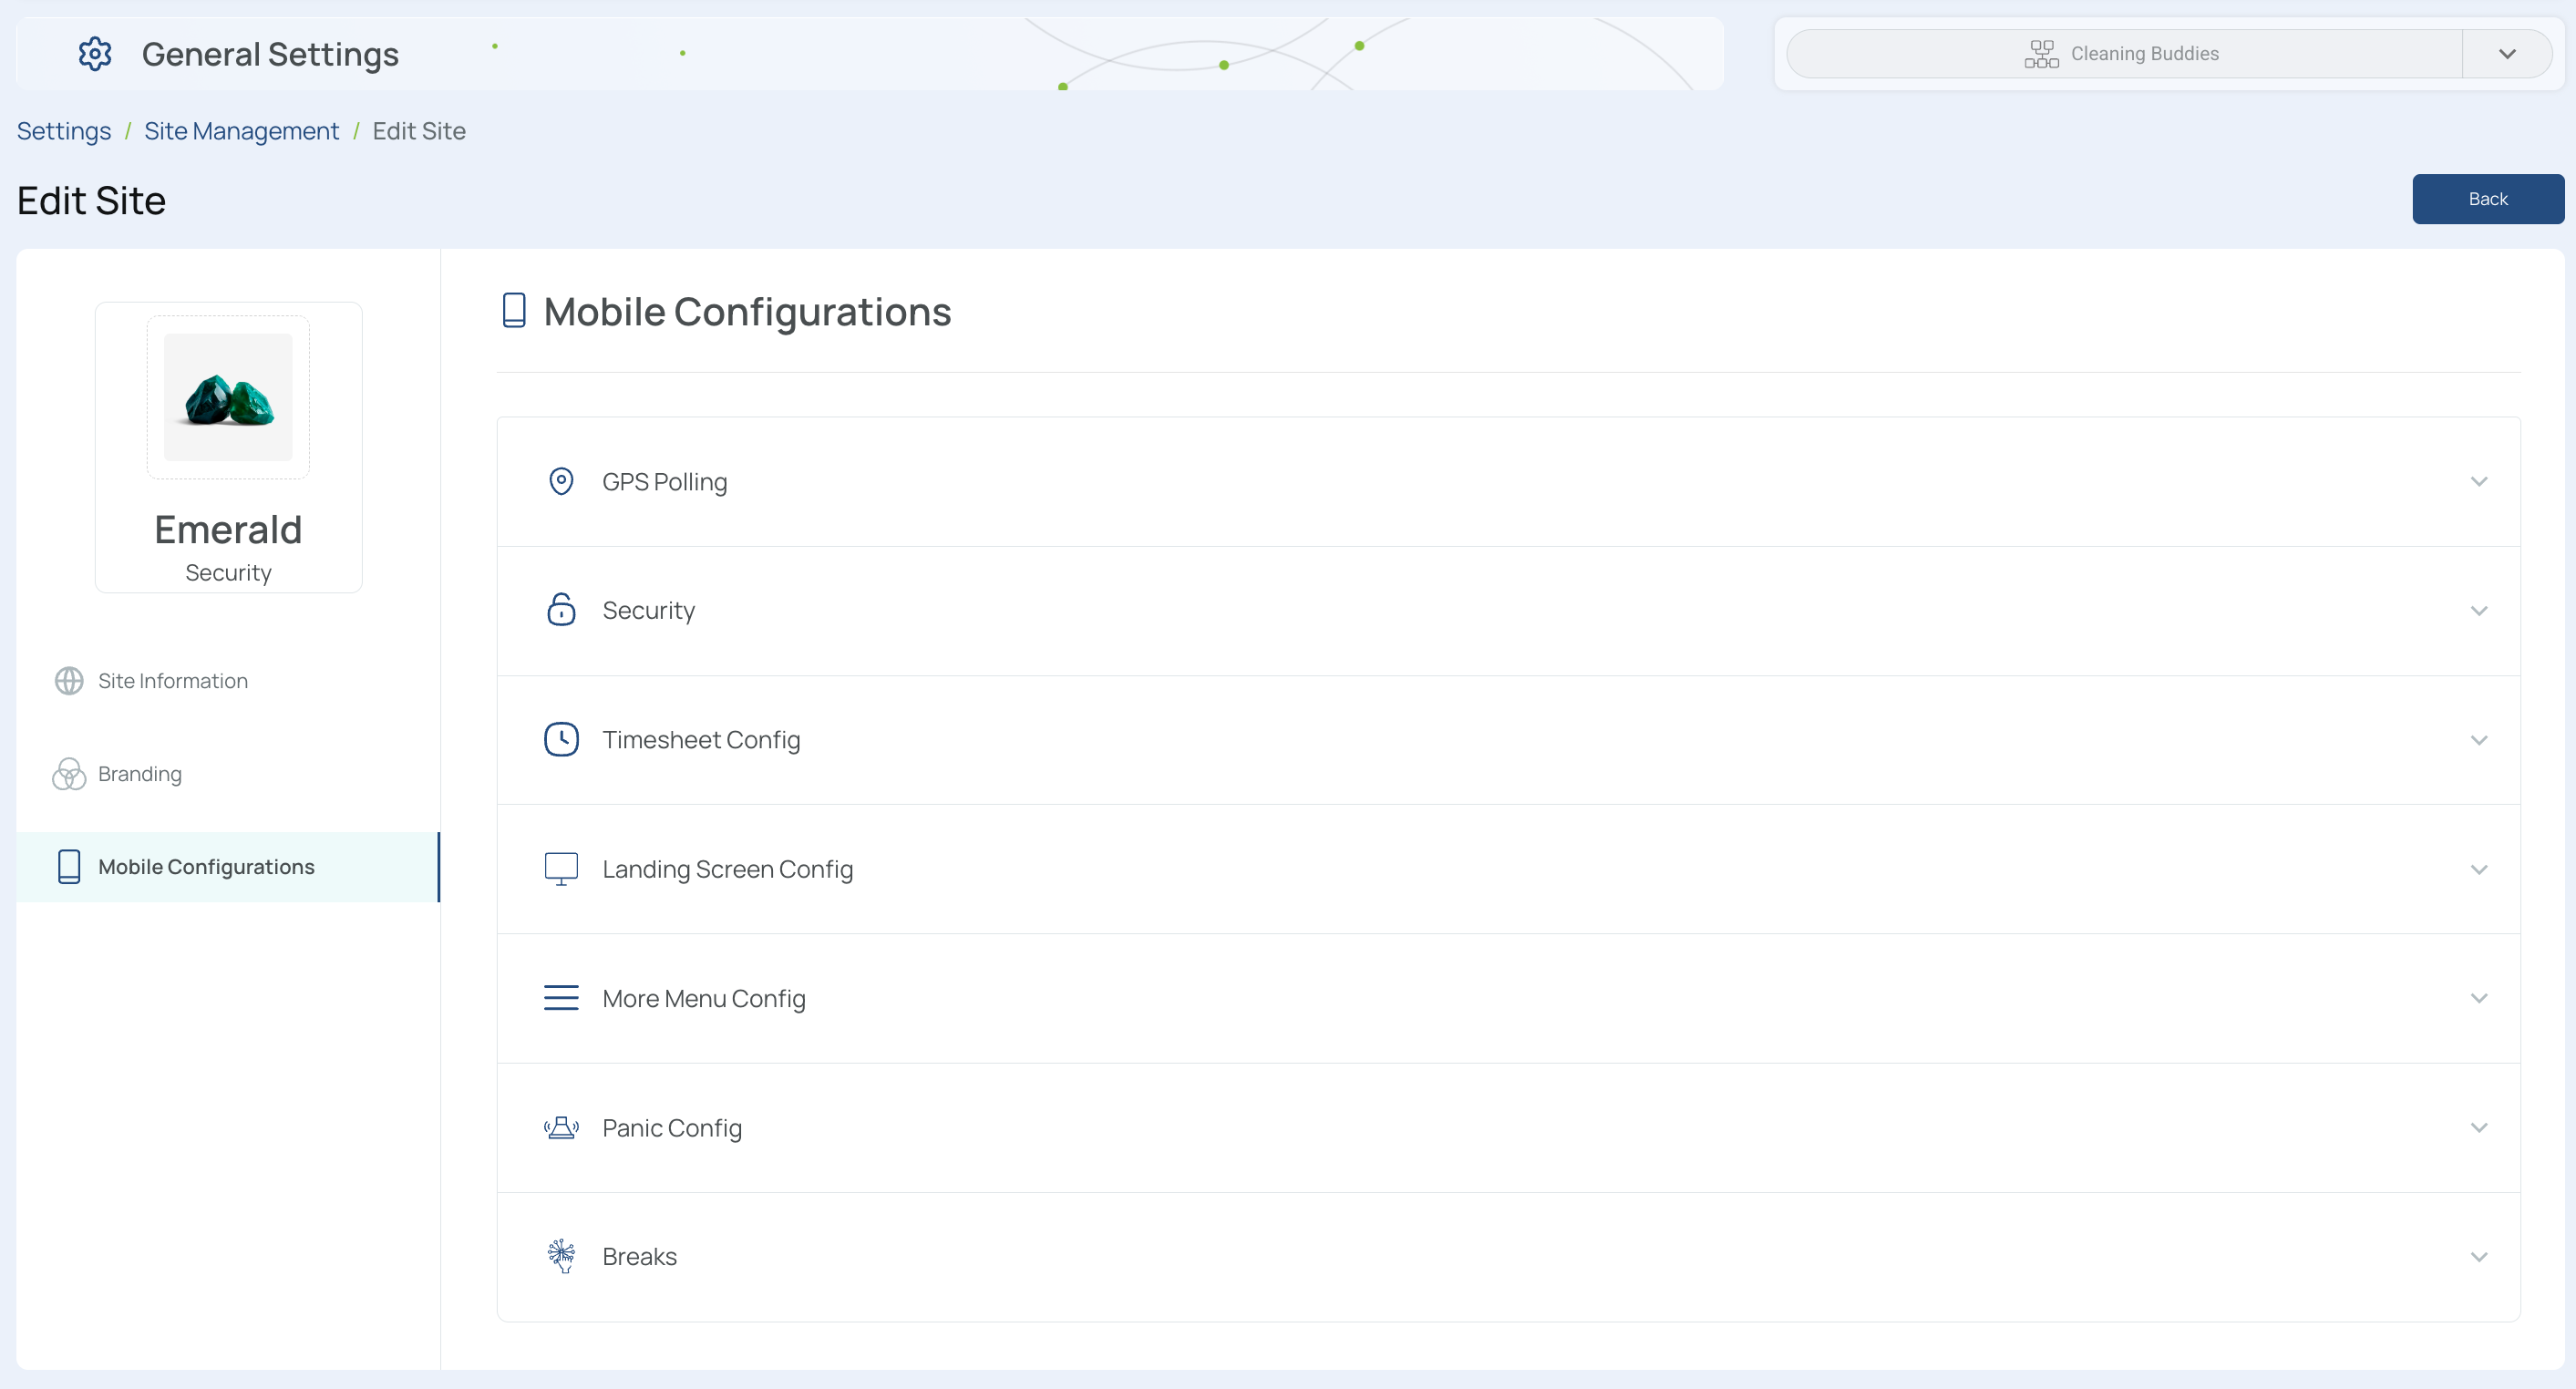Viewport: 2576px width, 1389px height.
Task: Click the General Settings gear icon
Action: coord(95,54)
